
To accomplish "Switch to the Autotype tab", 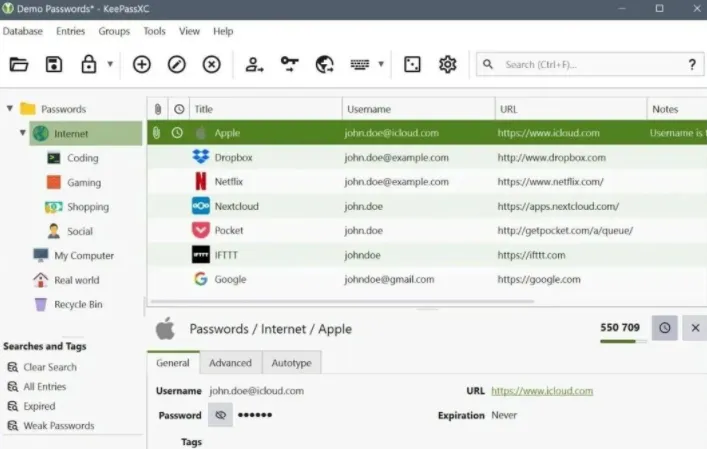I will coord(291,363).
